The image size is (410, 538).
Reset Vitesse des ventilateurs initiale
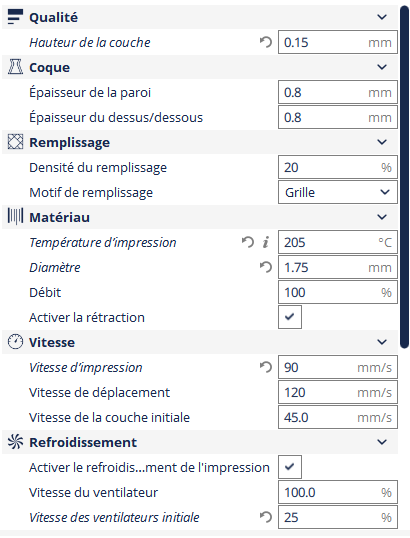(x=266, y=517)
